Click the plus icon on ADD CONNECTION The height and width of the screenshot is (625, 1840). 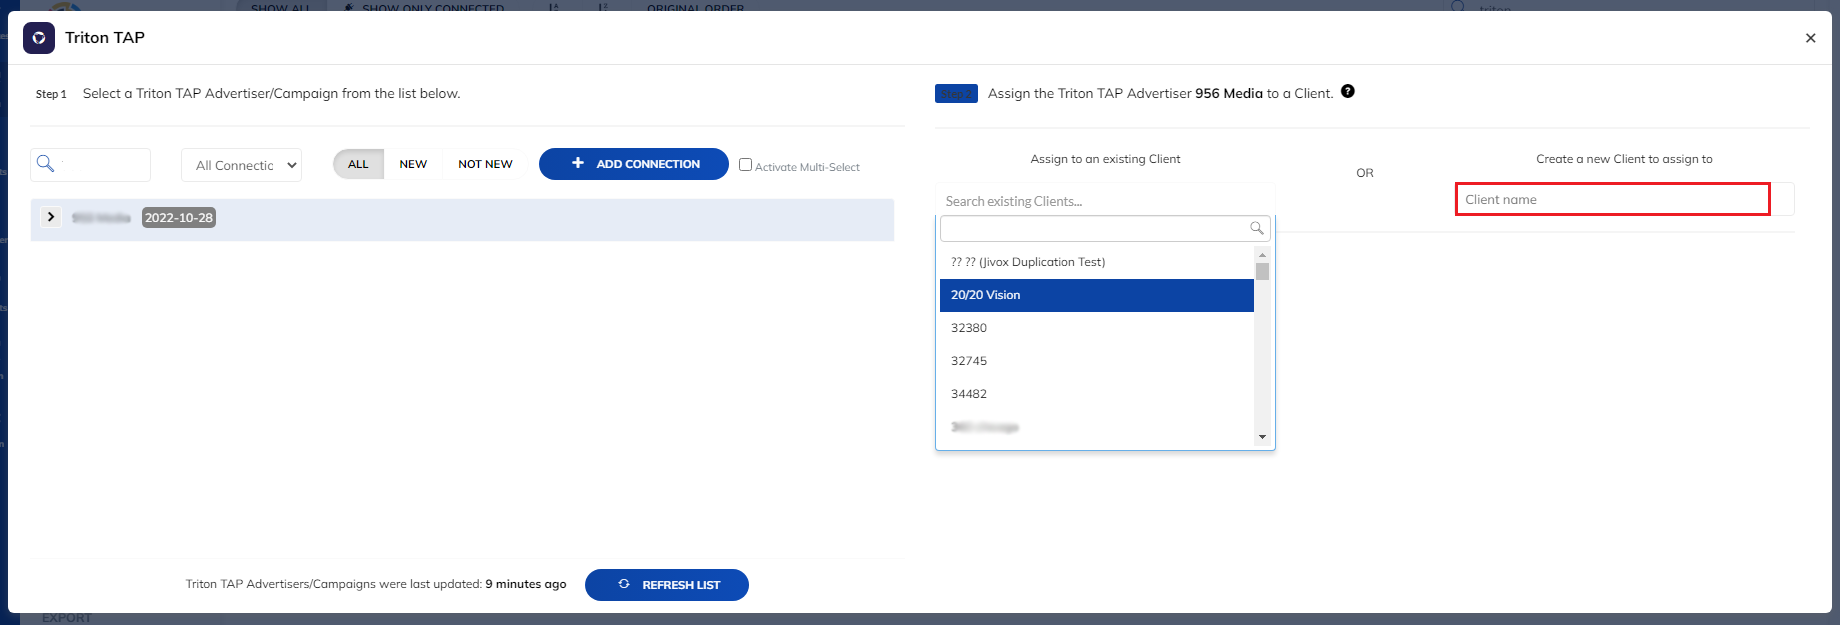coord(578,163)
